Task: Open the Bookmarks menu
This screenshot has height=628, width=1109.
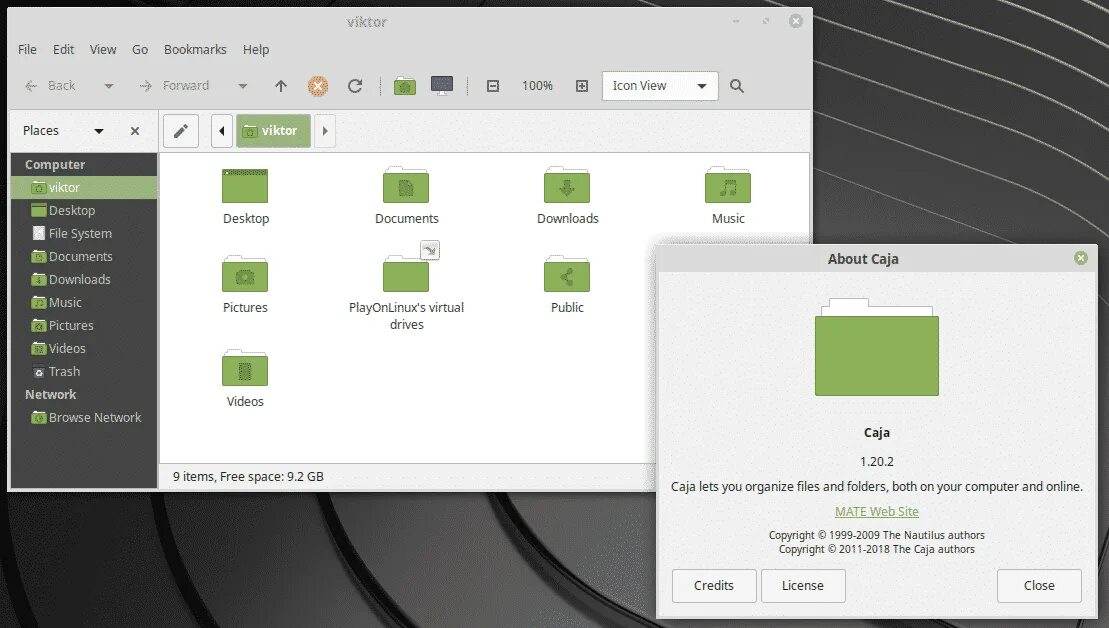Action: coord(195,50)
